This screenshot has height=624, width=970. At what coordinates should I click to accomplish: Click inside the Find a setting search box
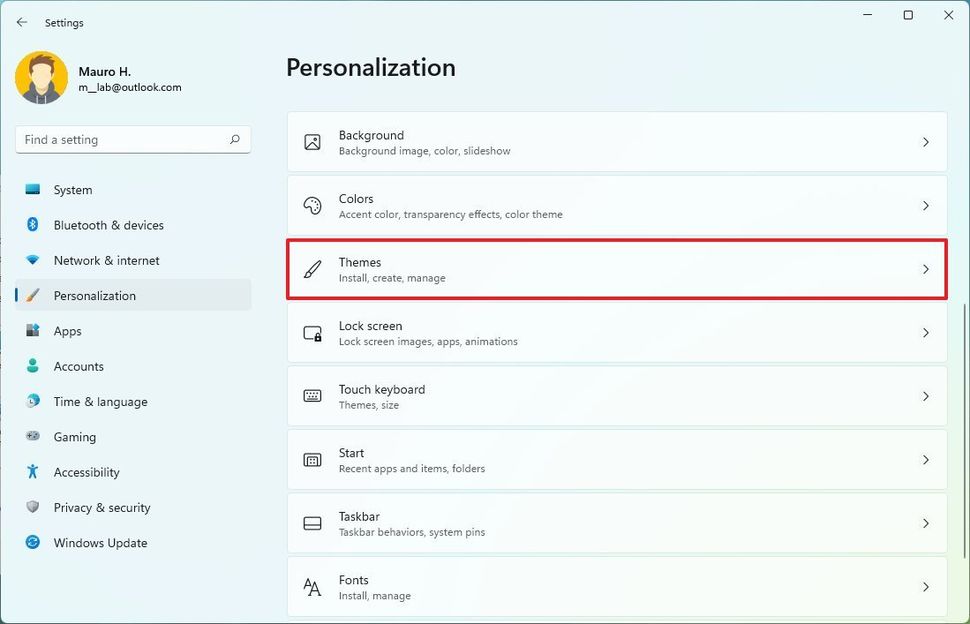(120, 139)
